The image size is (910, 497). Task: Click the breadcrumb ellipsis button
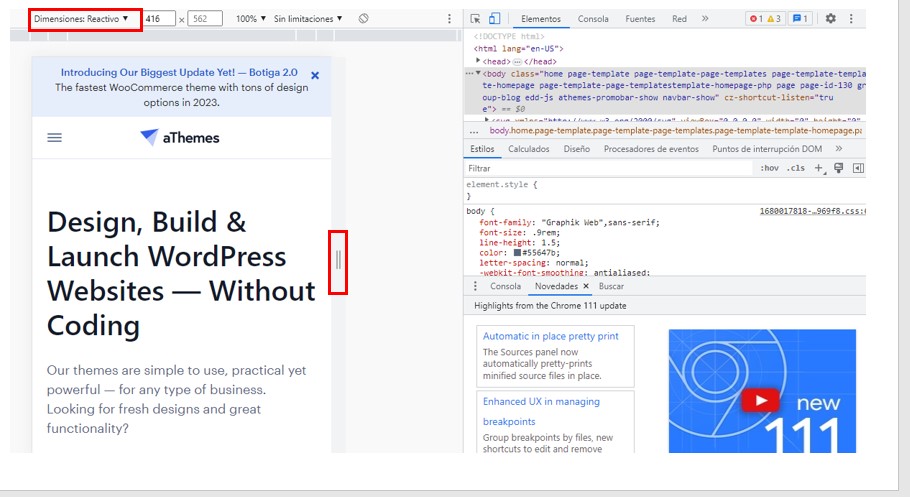(x=474, y=131)
